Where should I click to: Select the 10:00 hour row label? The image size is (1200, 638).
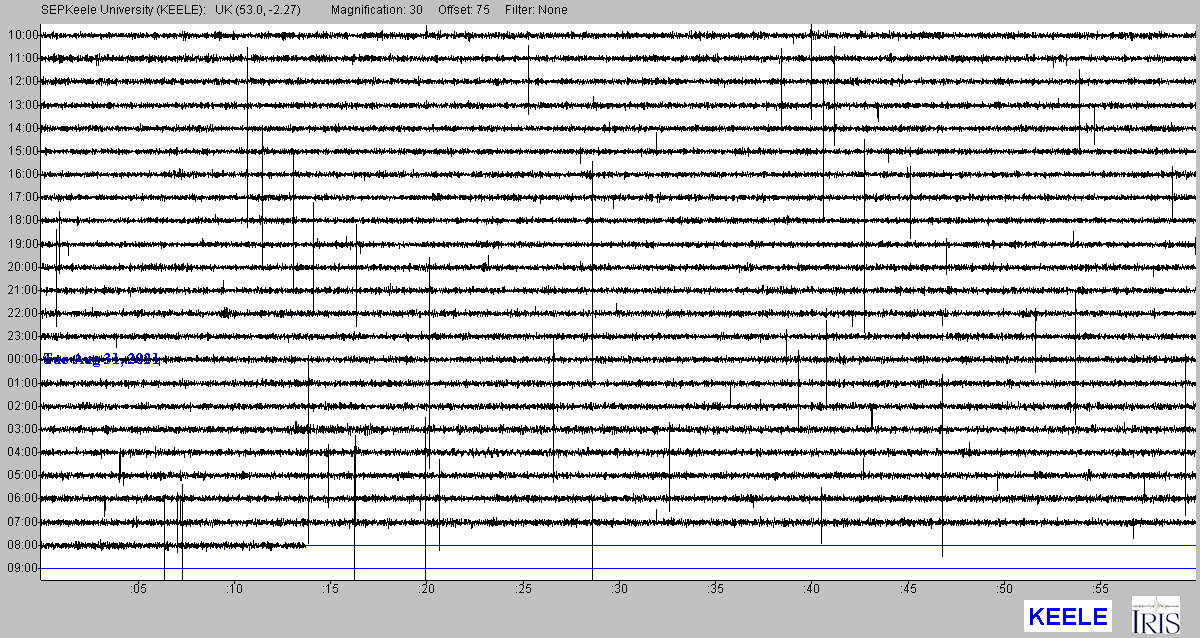pyautogui.click(x=22, y=35)
